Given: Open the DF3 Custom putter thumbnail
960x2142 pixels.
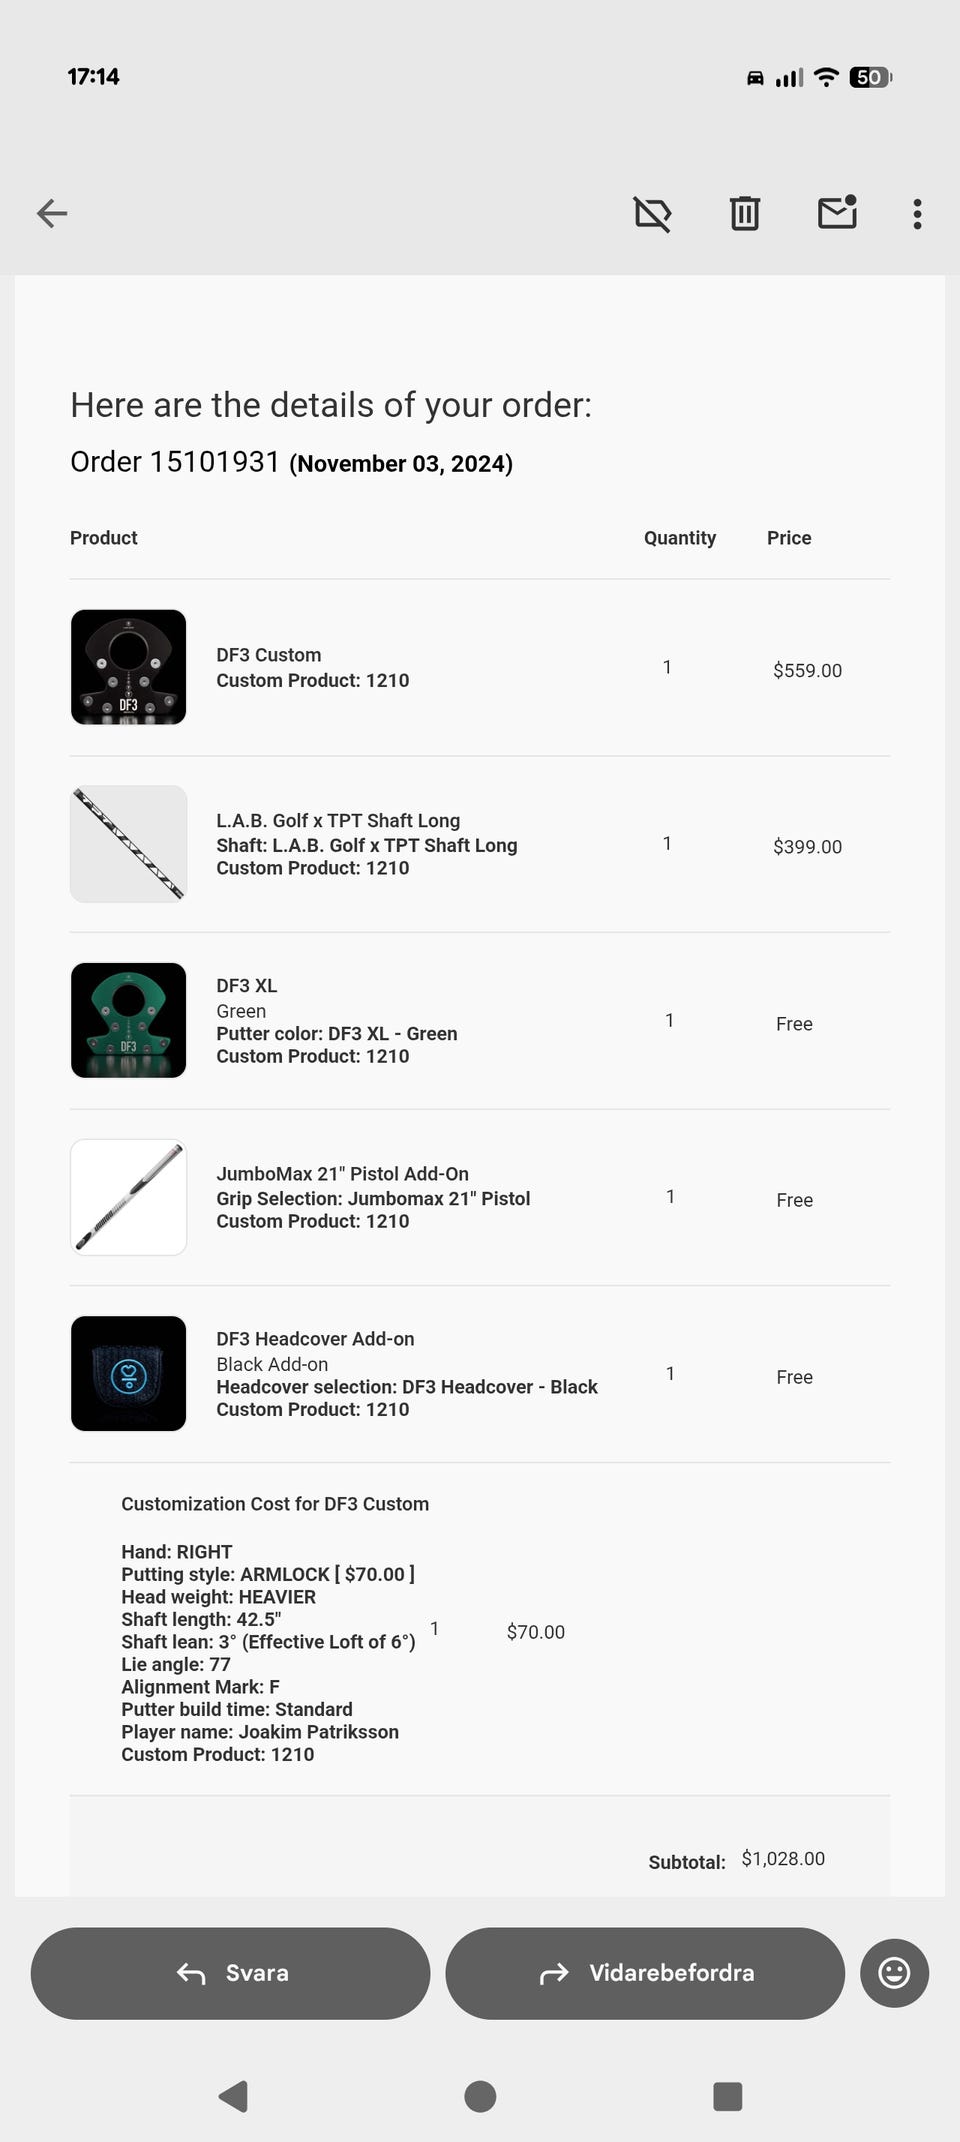Looking at the screenshot, I should click(128, 667).
